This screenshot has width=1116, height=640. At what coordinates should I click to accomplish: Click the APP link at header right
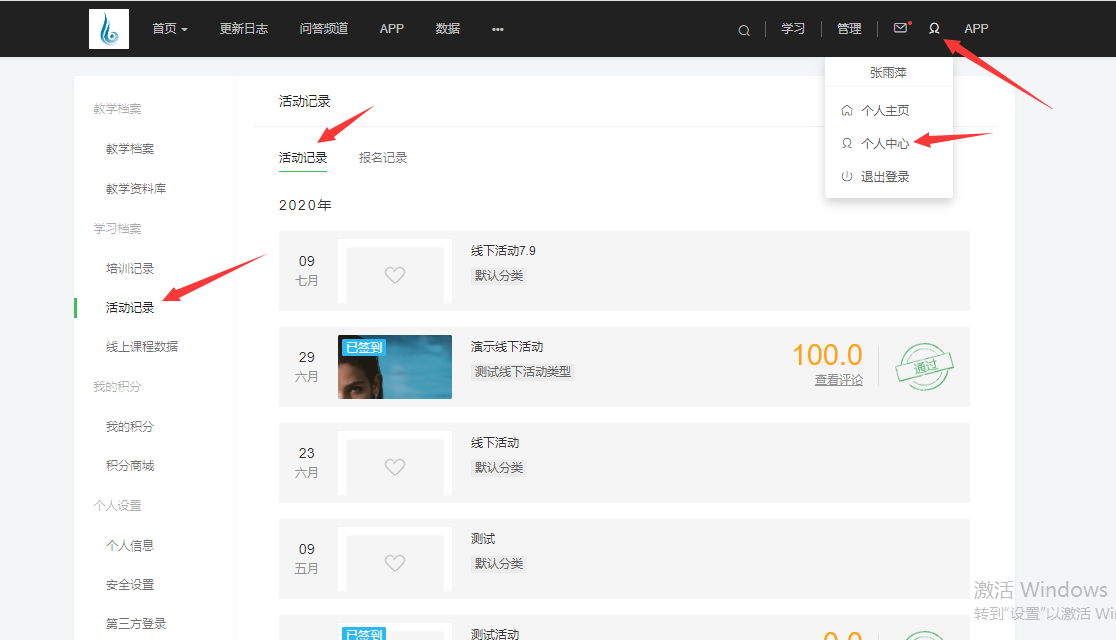coord(976,28)
